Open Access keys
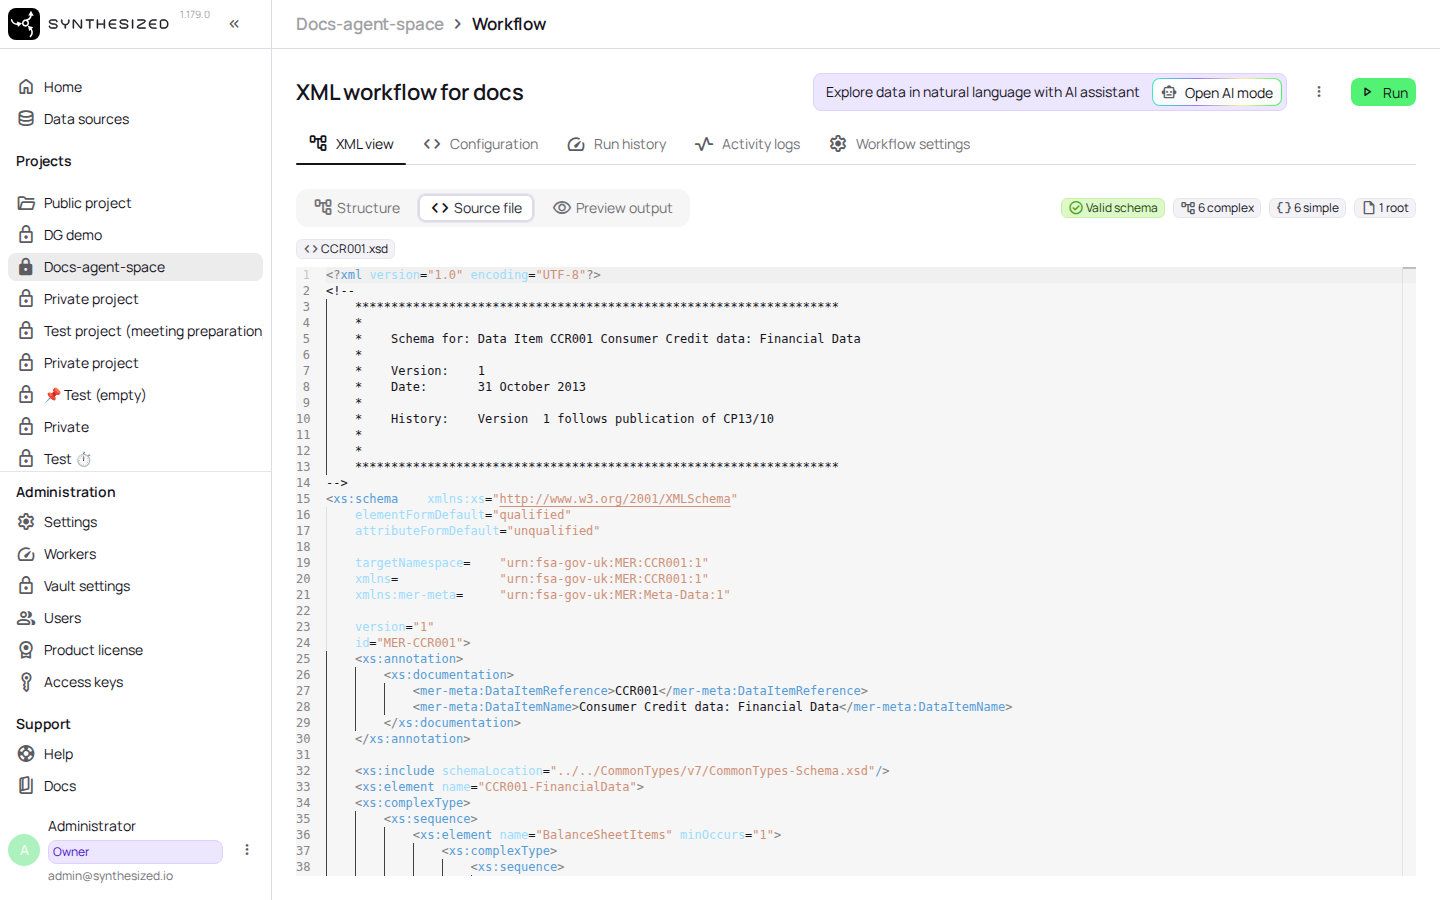The width and height of the screenshot is (1440, 900). (135, 682)
